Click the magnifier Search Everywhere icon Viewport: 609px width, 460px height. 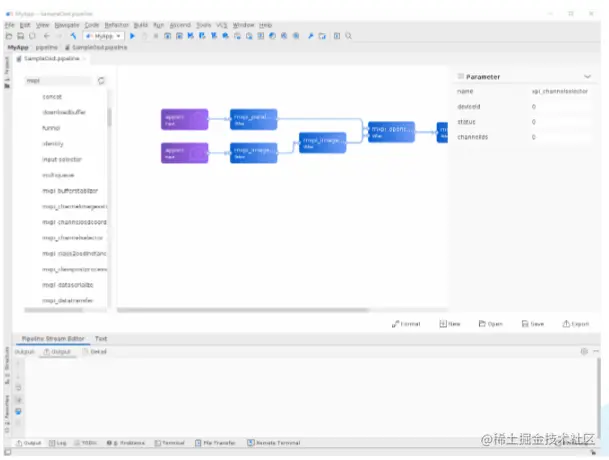pyautogui.click(x=348, y=36)
